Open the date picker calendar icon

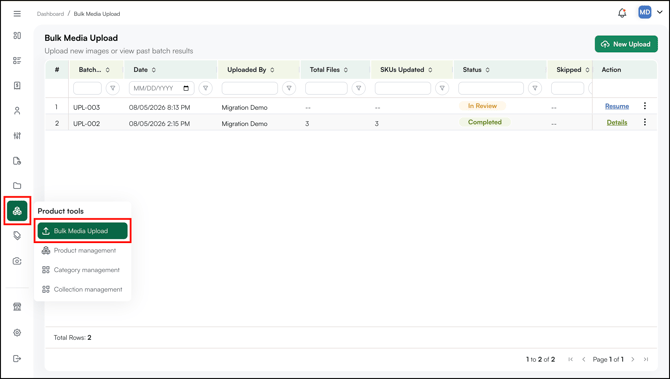186,88
